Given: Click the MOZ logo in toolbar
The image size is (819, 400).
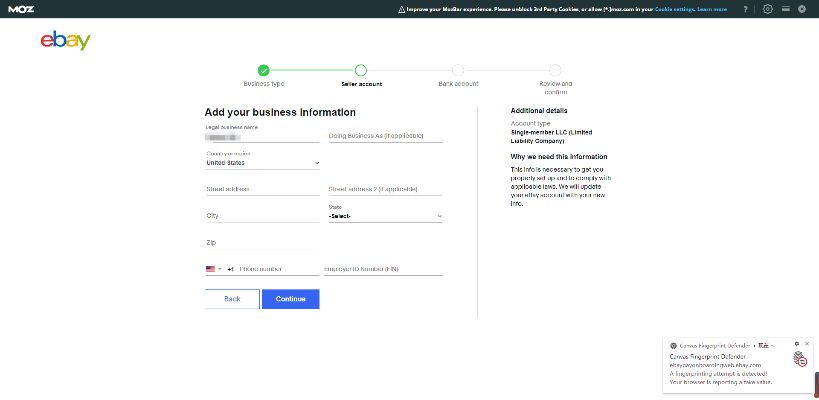Looking at the screenshot, I should (x=20, y=8).
